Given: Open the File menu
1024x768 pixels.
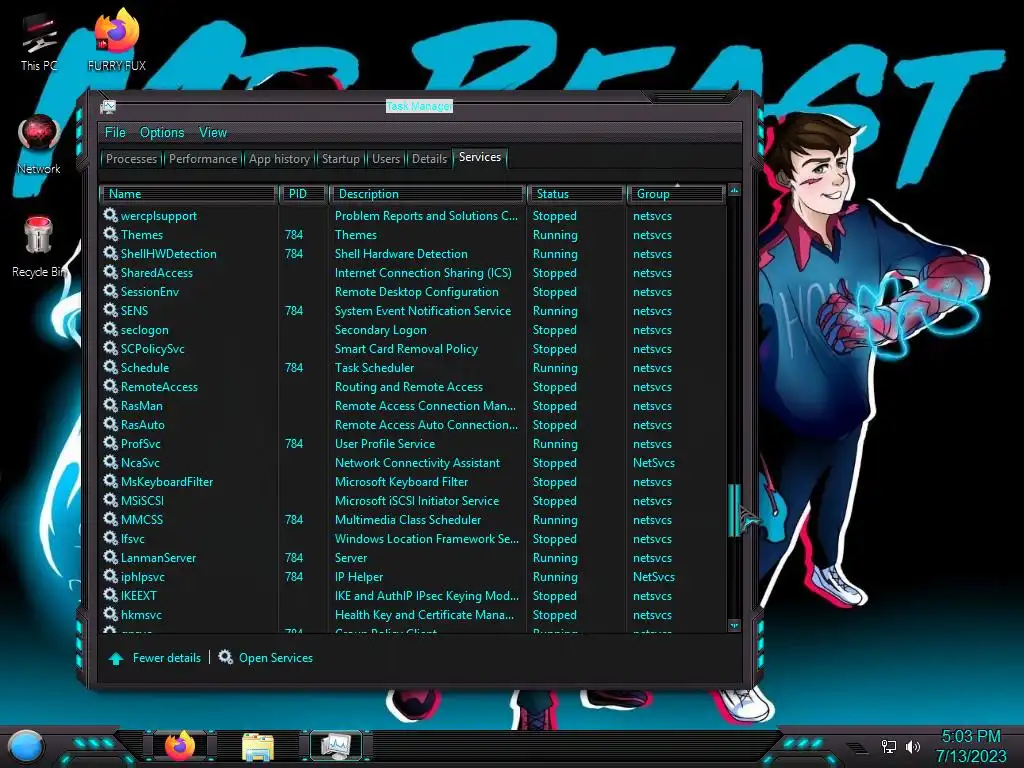Looking at the screenshot, I should coord(115,132).
